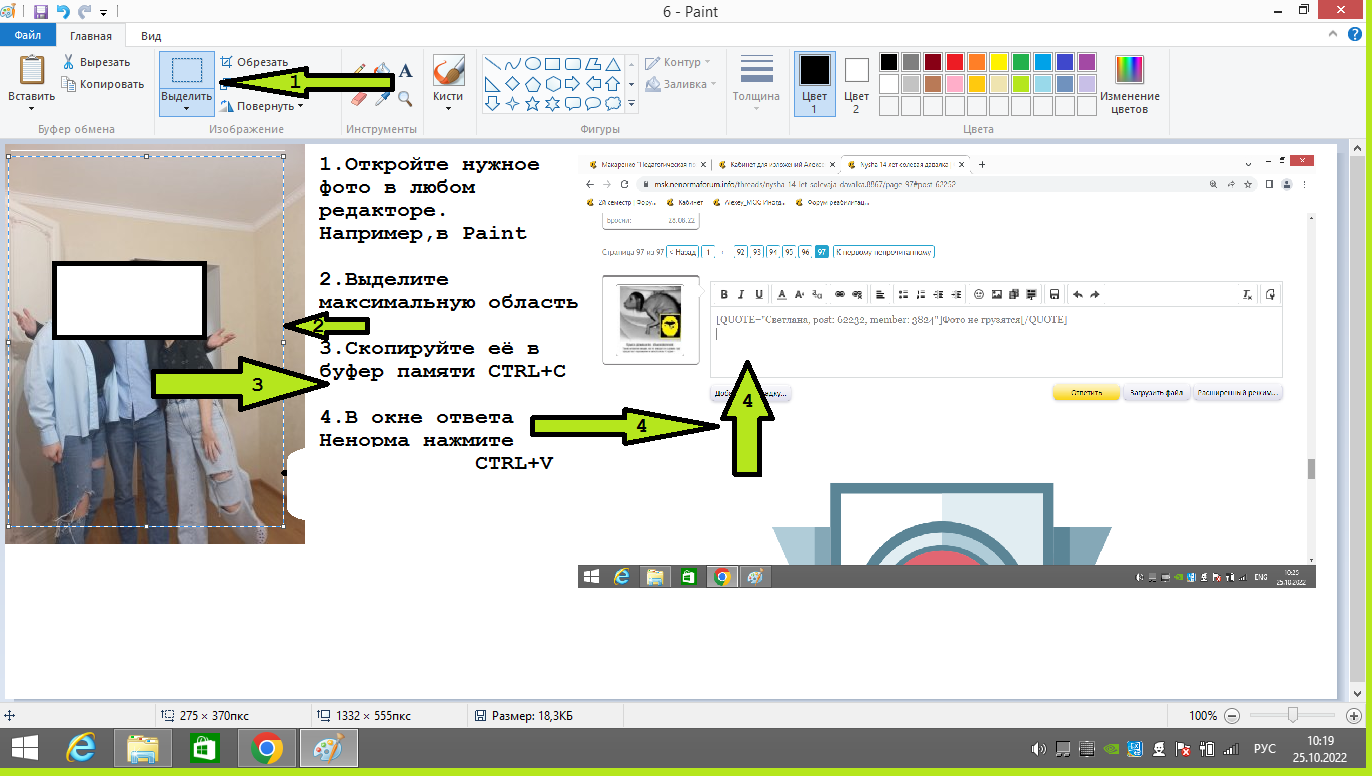1372x776 pixels.
Task: Open the Кисти brushes dropdown
Action: pos(448,108)
